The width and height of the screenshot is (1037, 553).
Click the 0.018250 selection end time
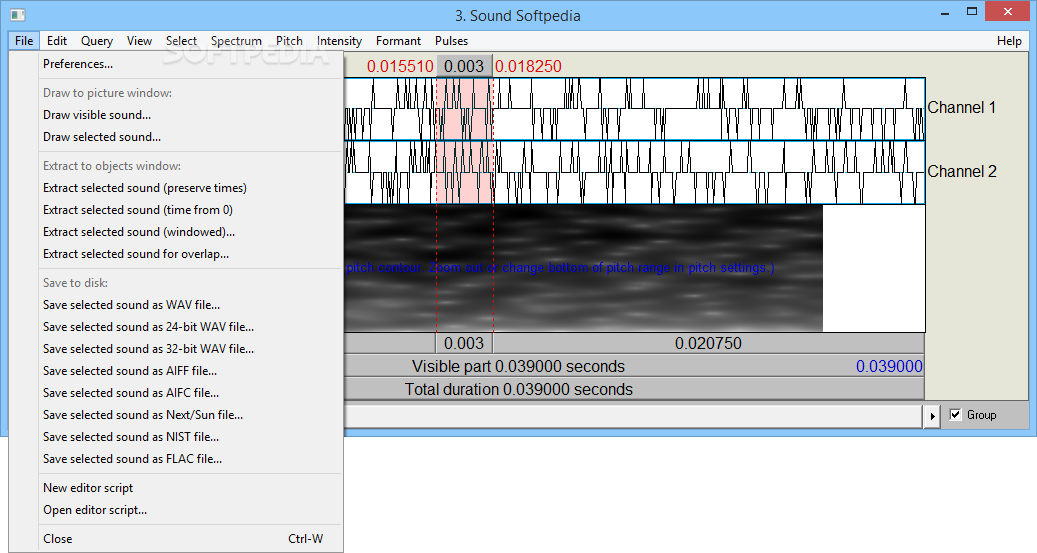(528, 66)
